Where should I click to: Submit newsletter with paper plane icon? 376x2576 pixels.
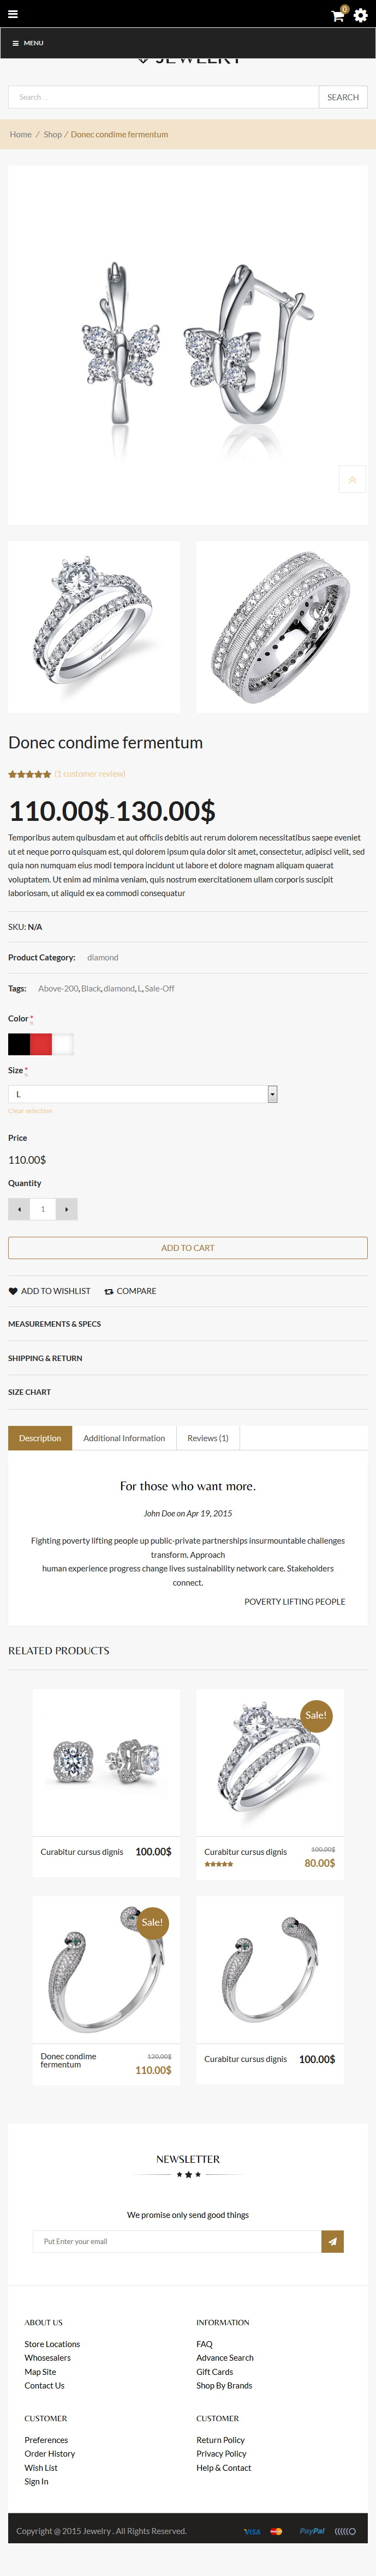333,2241
